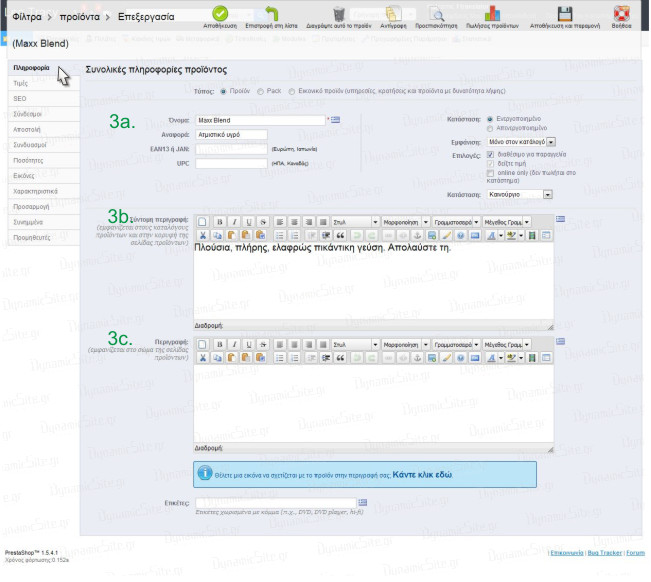
Task: Open the Εμφάνιση visibility dropdown
Action: pyautogui.click(x=521, y=142)
